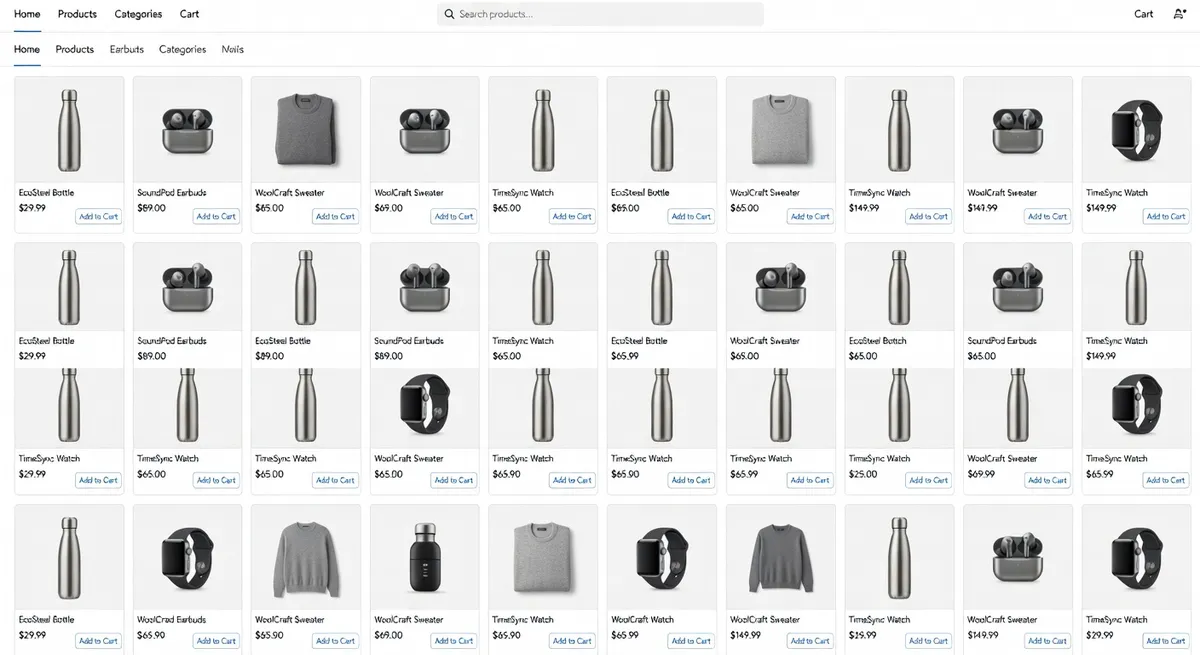Viewport: 1200px width, 655px height.
Task: Open the black bottle product image
Action: pyautogui.click(x=425, y=557)
